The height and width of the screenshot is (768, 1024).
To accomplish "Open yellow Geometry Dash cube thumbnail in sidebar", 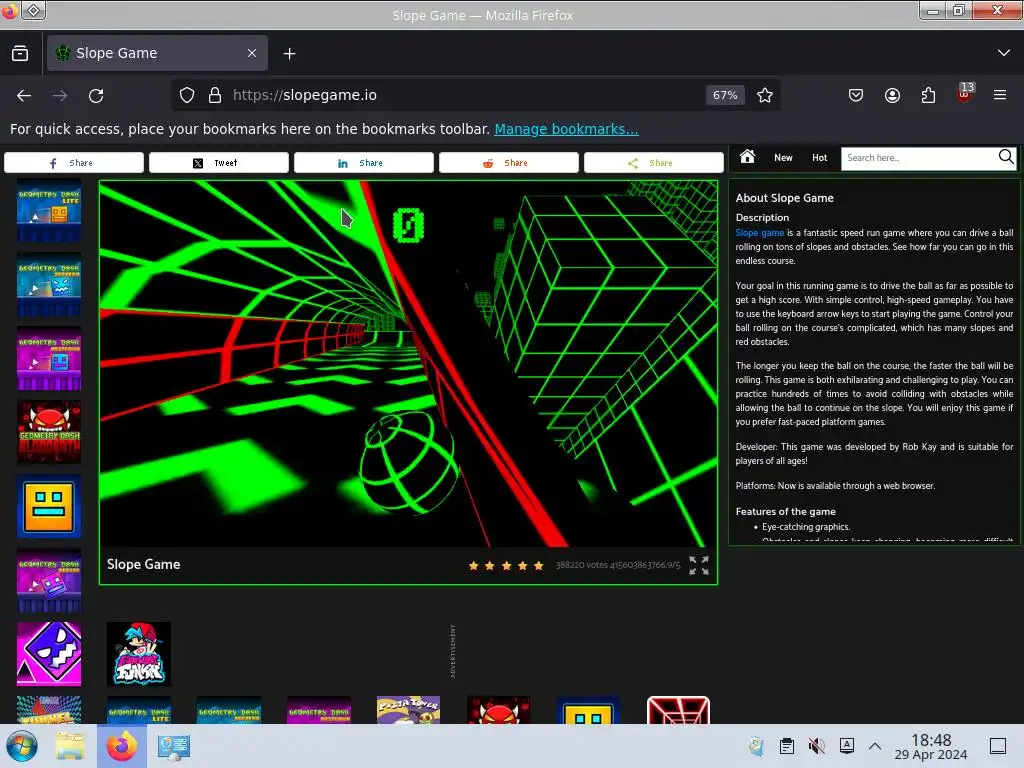I will point(49,507).
